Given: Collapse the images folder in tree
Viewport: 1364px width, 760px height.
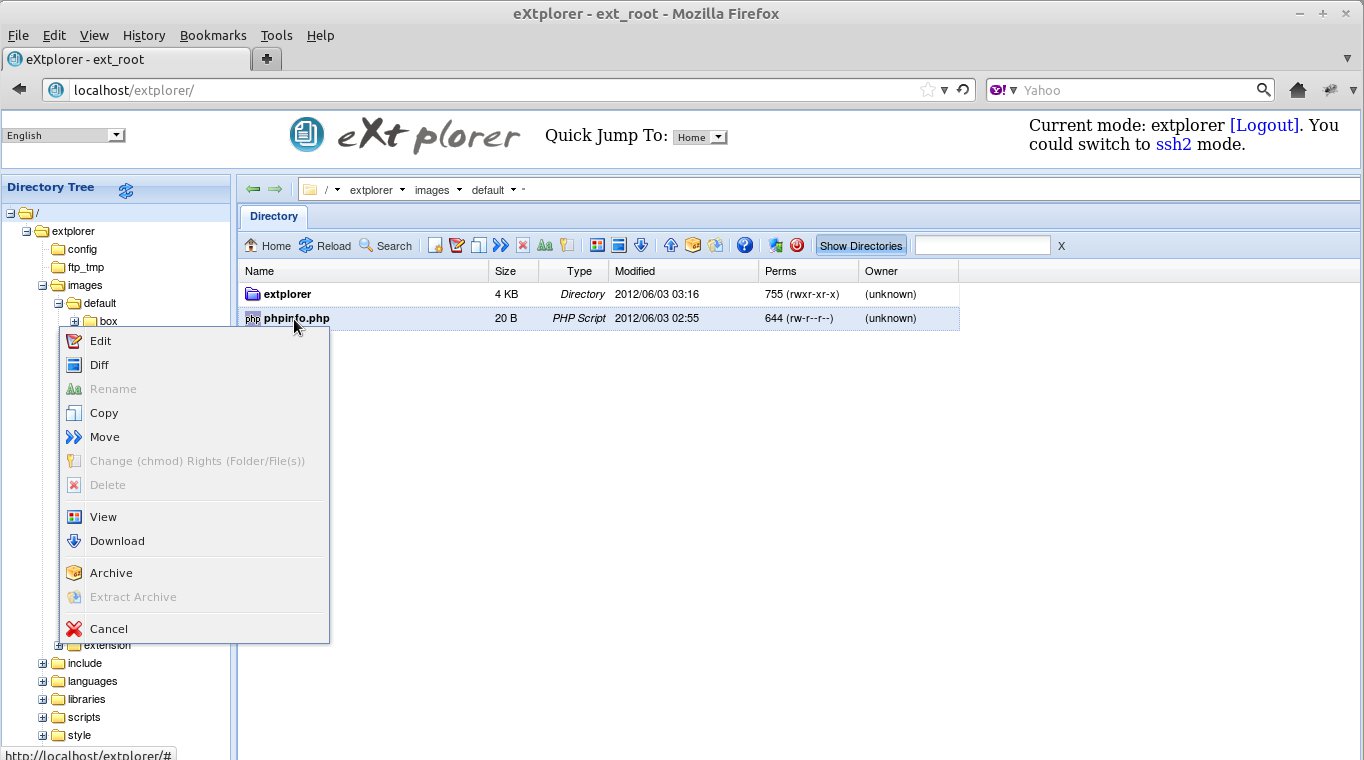Looking at the screenshot, I should tap(43, 285).
